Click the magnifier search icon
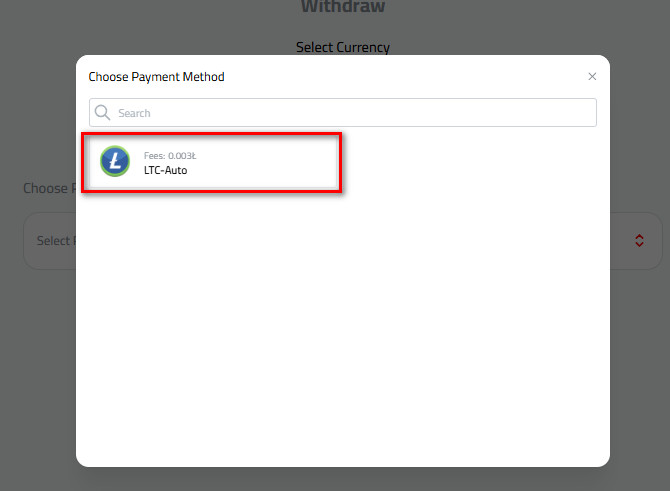This screenshot has width=670, height=491. coord(103,113)
